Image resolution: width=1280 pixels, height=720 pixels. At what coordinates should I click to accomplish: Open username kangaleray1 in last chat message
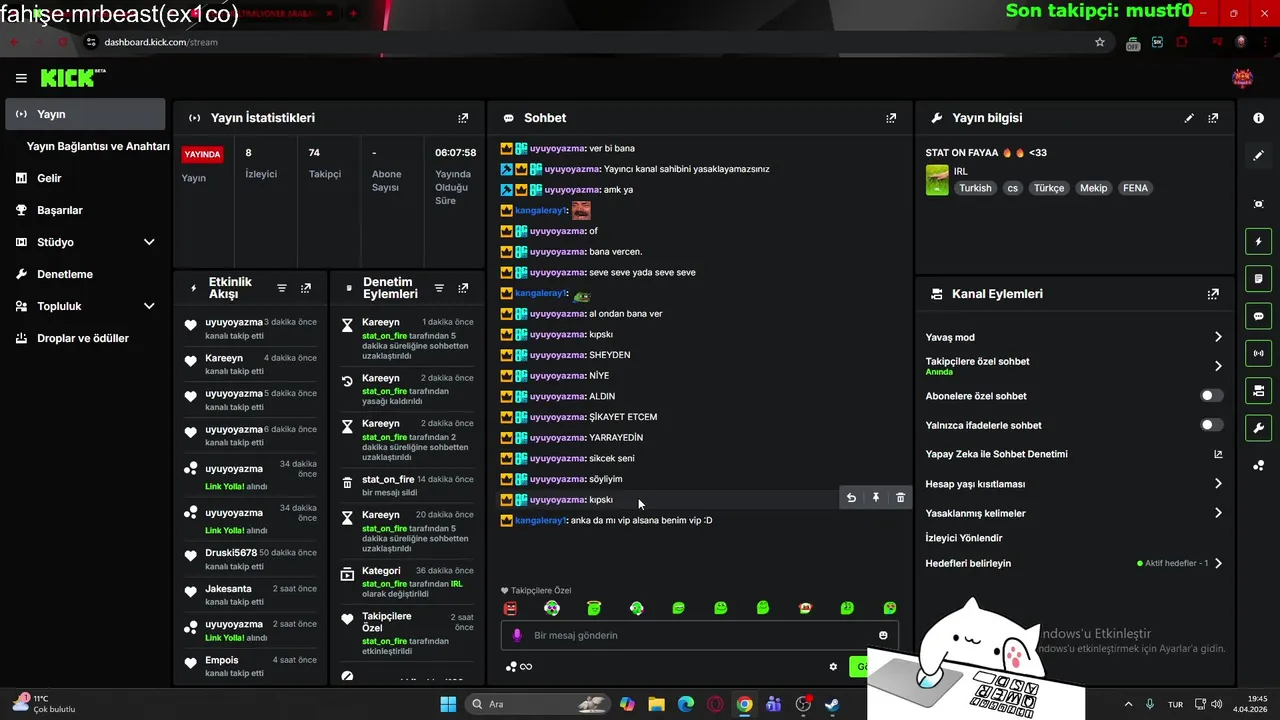[x=541, y=520]
